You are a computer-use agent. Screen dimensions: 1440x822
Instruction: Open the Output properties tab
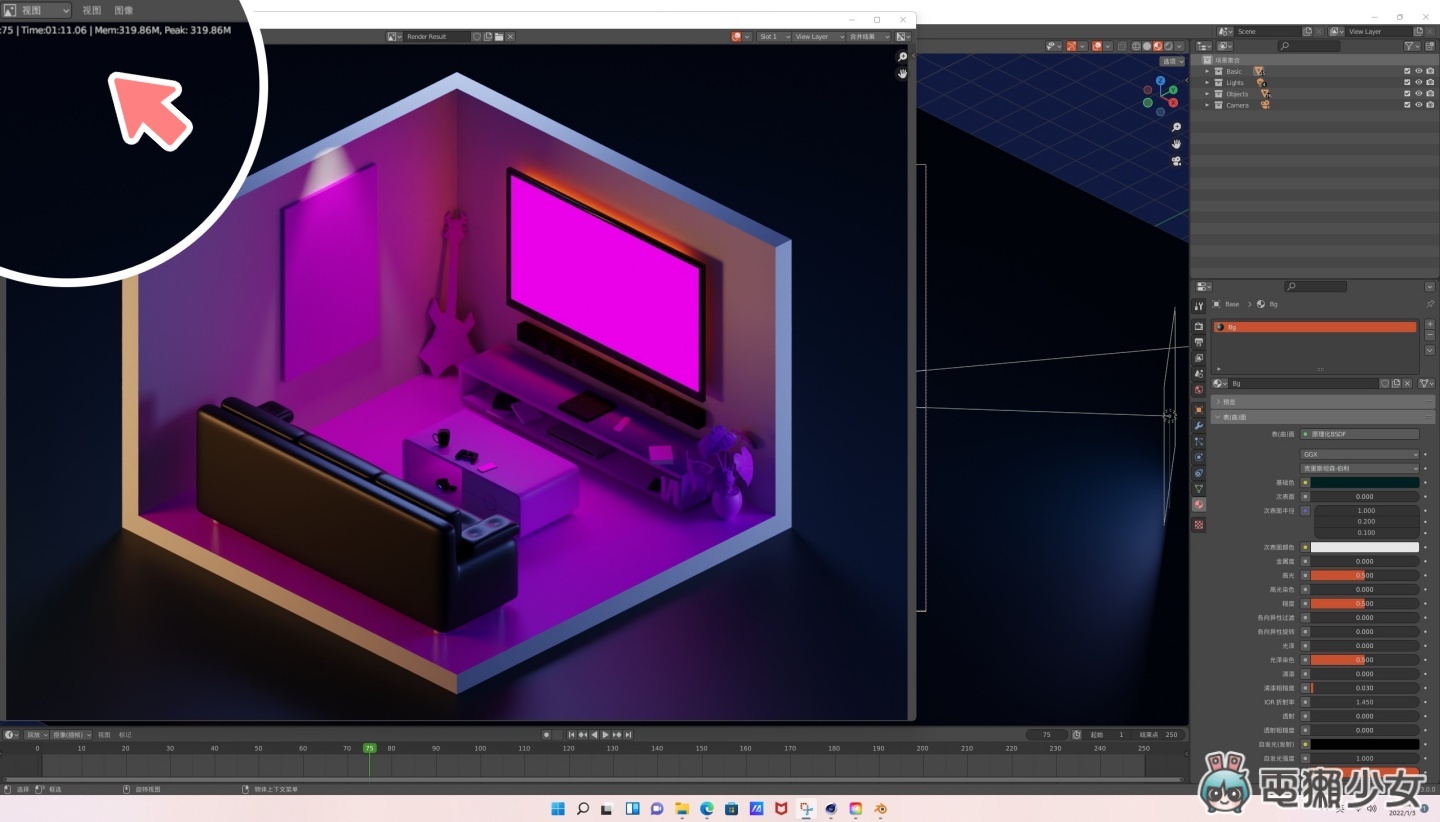(x=1199, y=343)
